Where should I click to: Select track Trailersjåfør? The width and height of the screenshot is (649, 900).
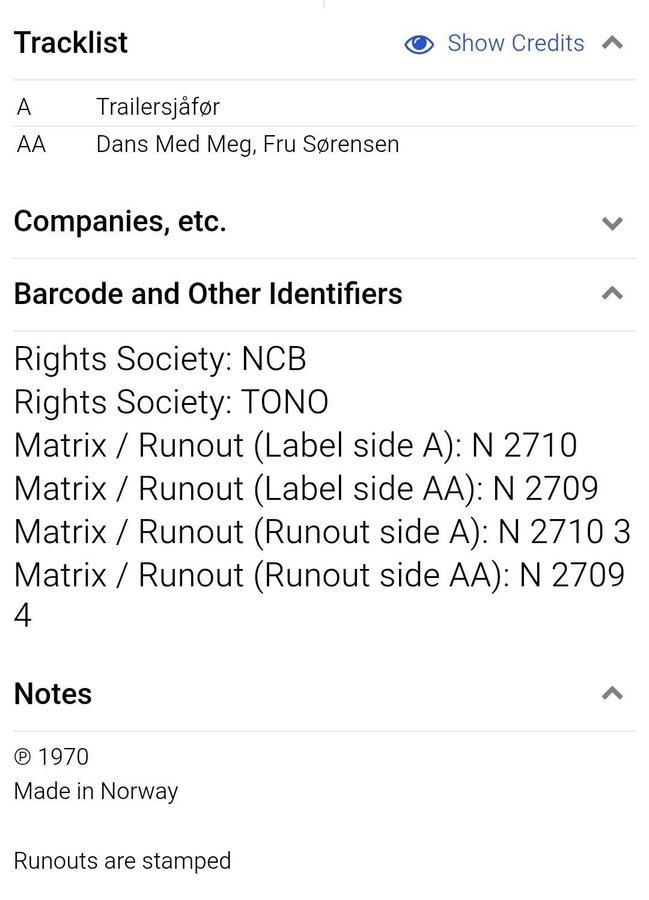tap(157, 107)
